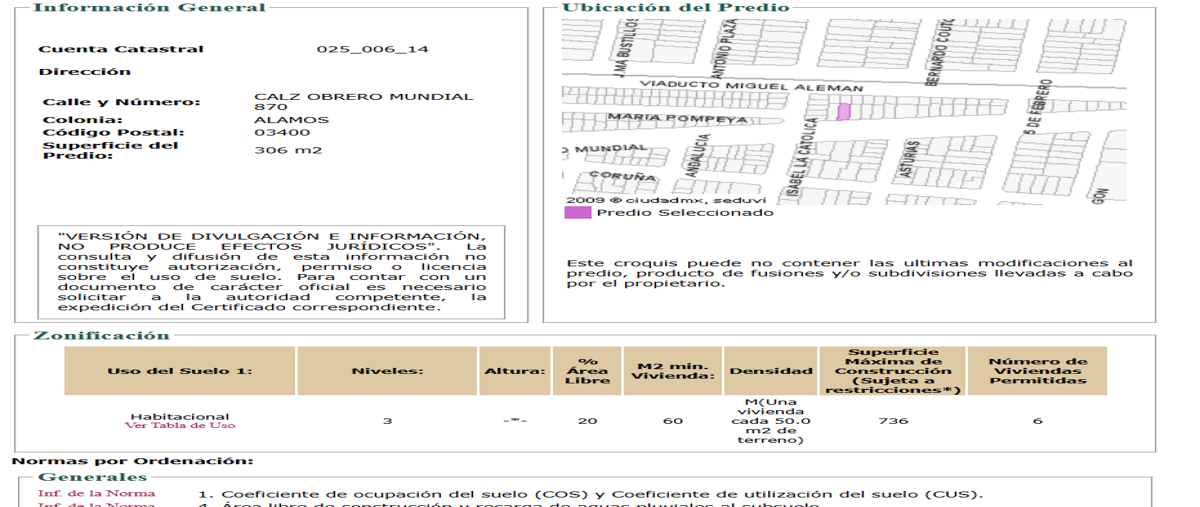Image resolution: width=1200 pixels, height=507 pixels.
Task: Click the MARIA POMPEYA street label on map
Action: (x=677, y=118)
